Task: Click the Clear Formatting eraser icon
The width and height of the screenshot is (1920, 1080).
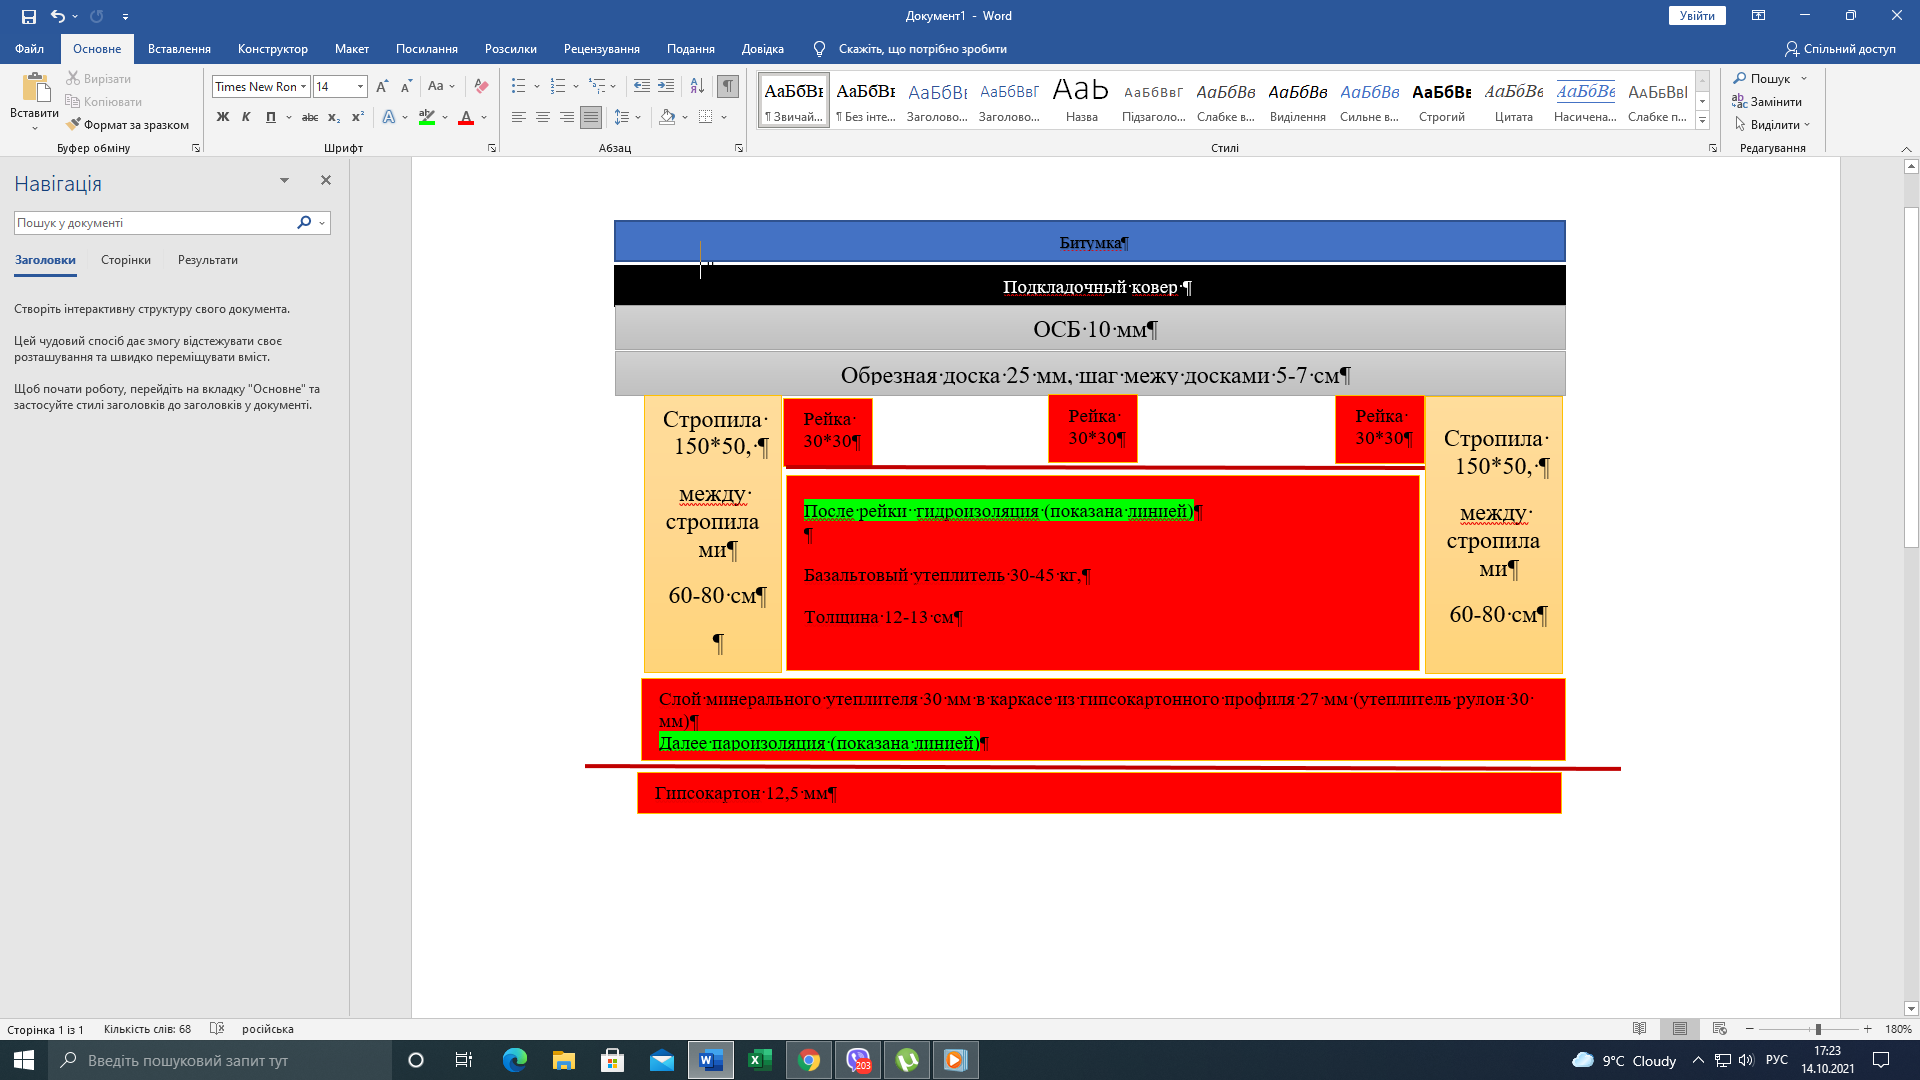Action: point(482,87)
